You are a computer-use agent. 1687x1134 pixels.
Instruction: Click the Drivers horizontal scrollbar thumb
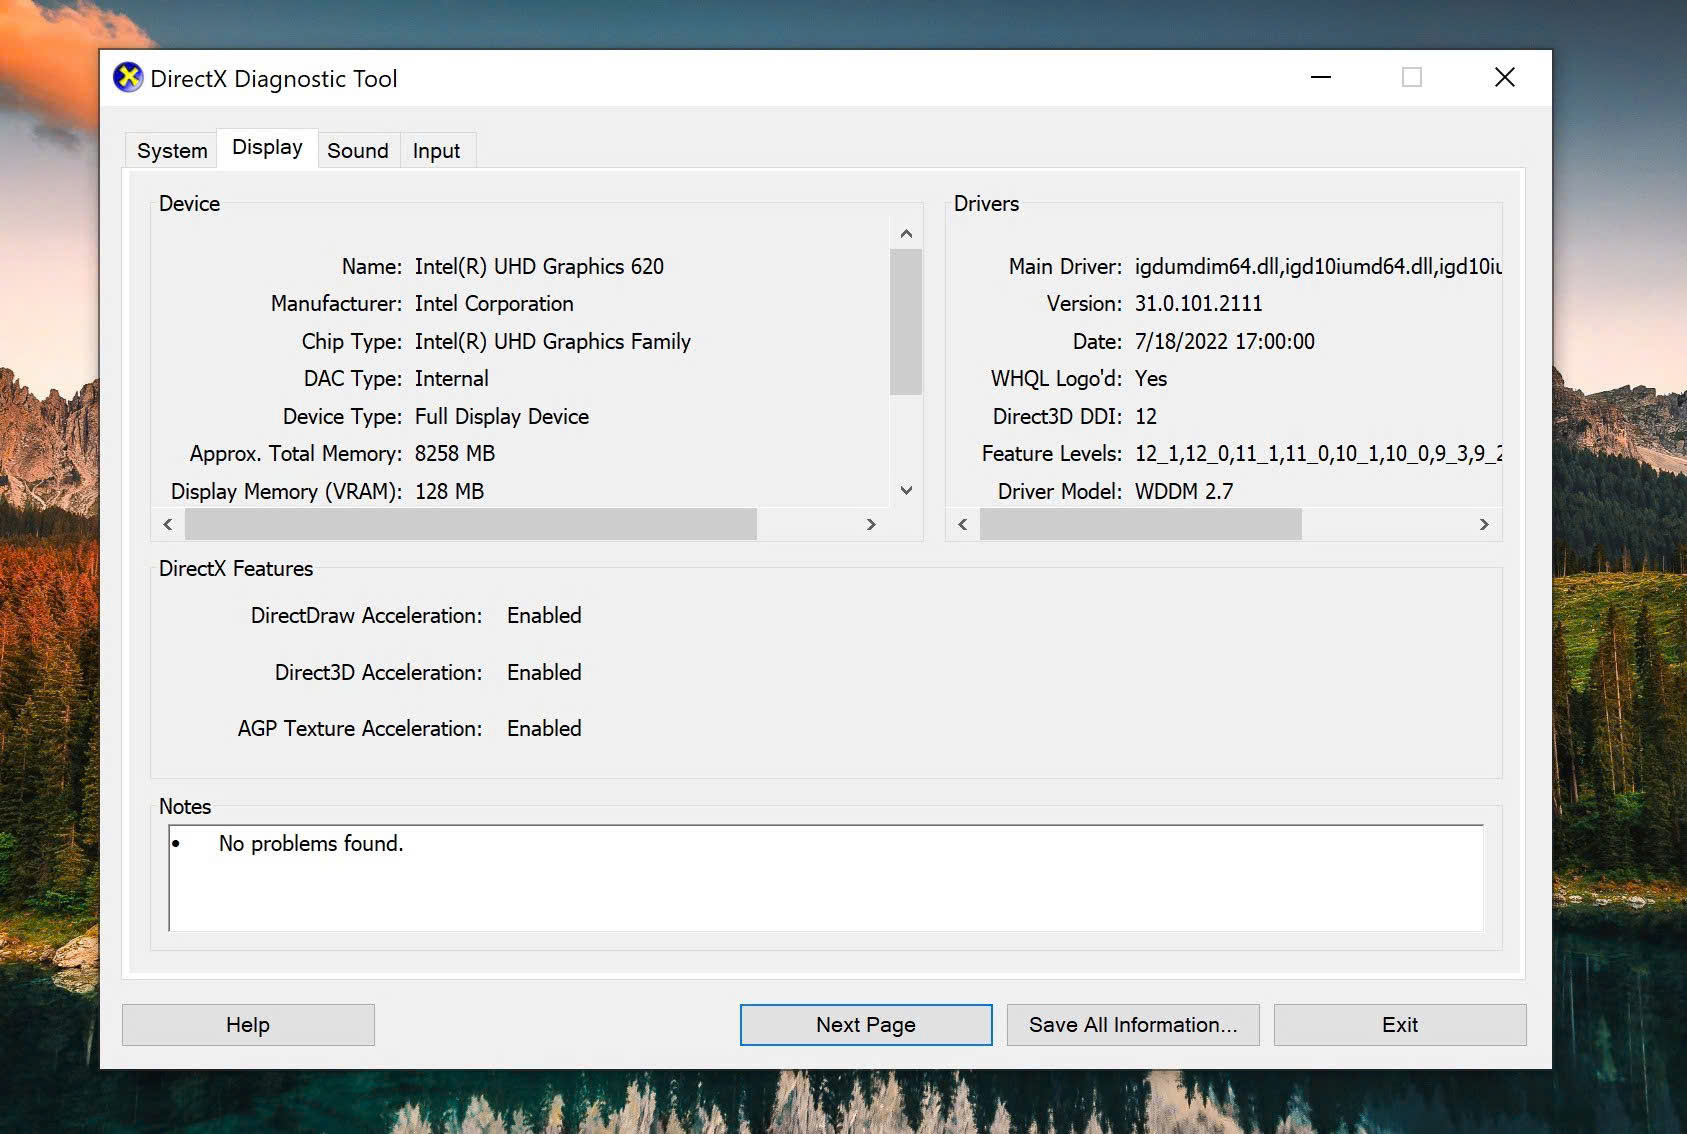[x=1140, y=524]
